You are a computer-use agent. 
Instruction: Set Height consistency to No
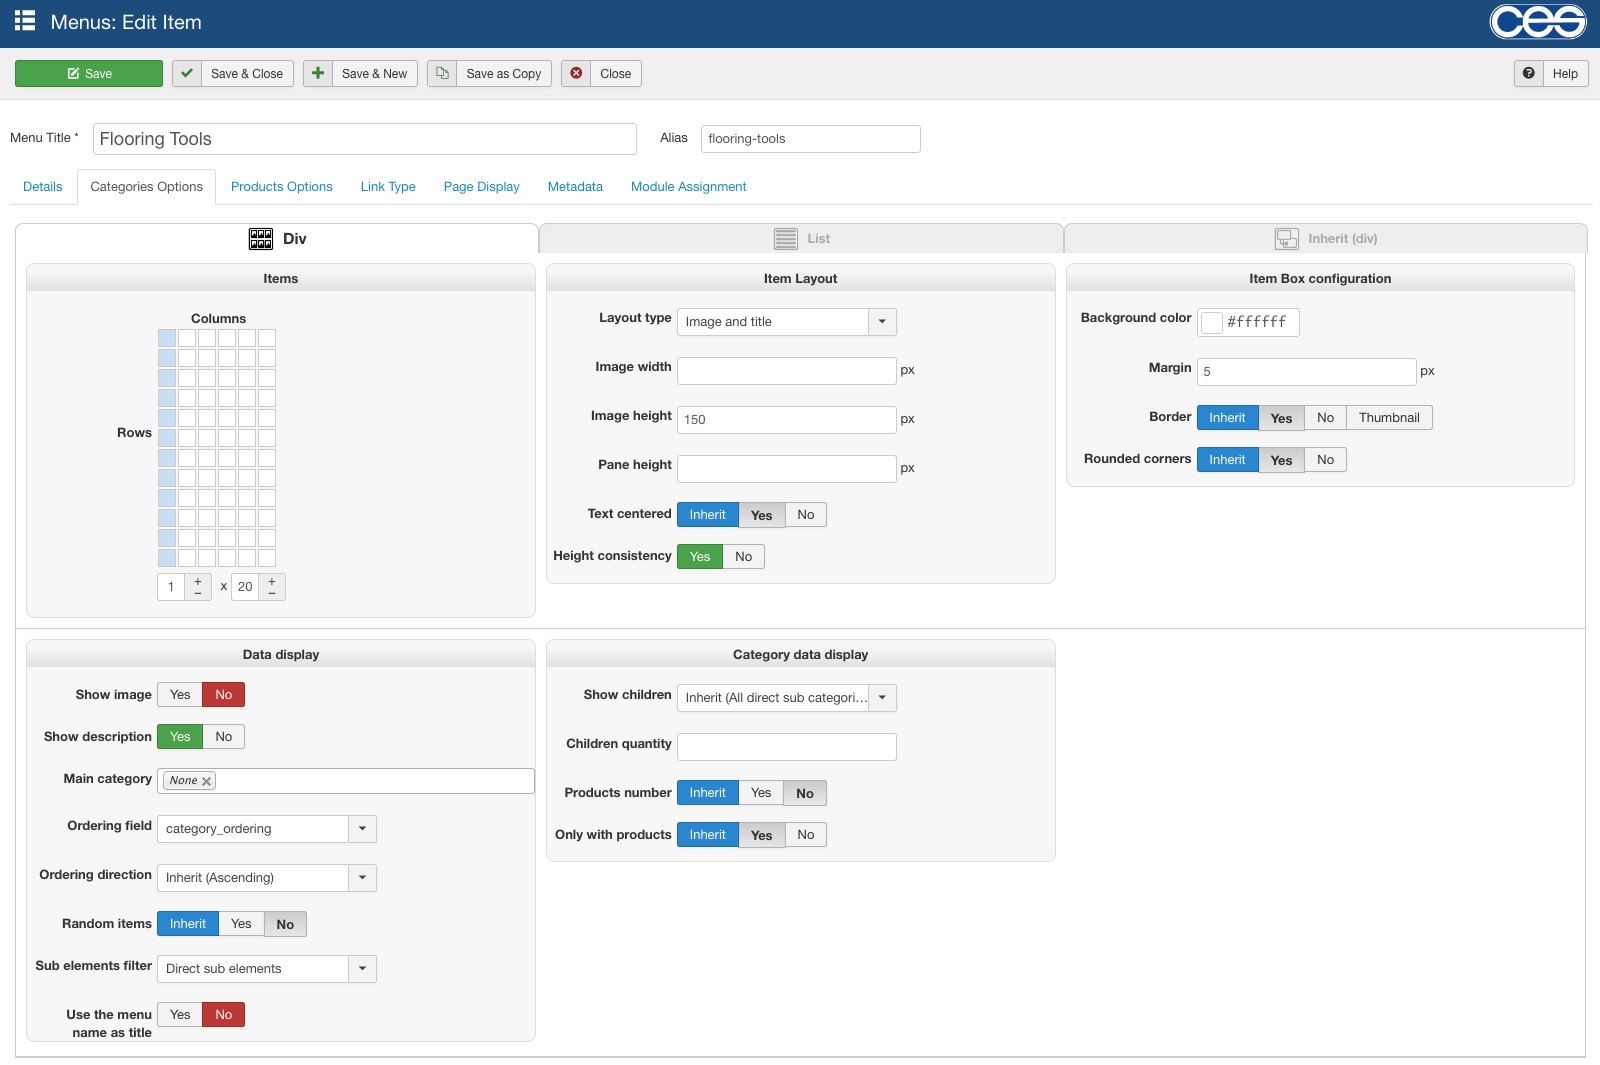(x=743, y=557)
